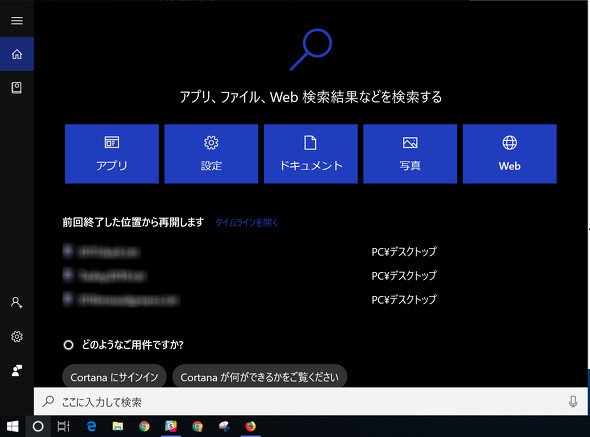The height and width of the screenshot is (437, 590).
Task: Open the hamburger menu in Cortana sidebar
Action: [17, 20]
